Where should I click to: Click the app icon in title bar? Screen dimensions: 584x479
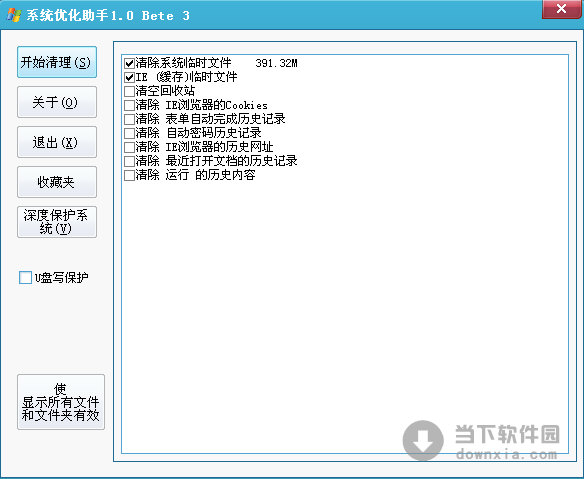pyautogui.click(x=14, y=15)
